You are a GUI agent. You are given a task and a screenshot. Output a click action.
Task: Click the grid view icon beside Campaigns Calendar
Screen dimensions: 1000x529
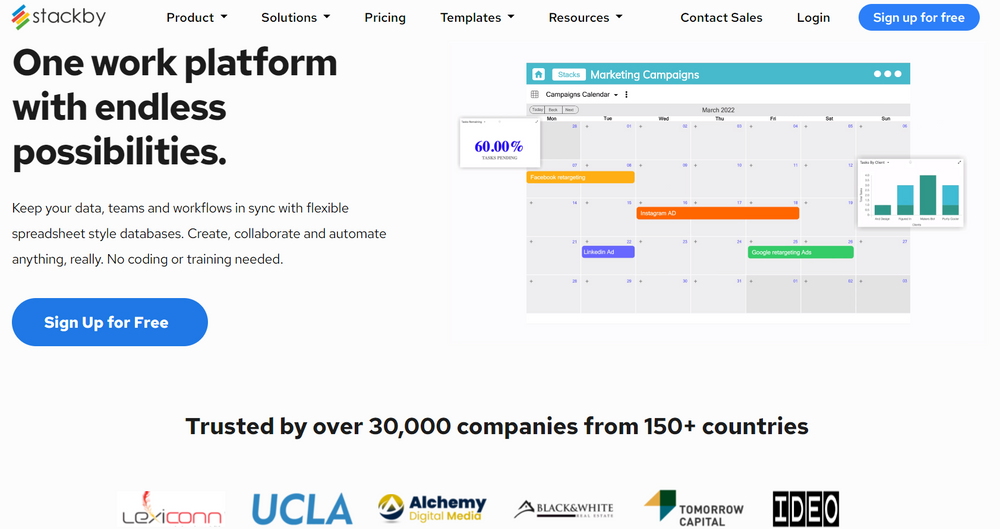pyautogui.click(x=535, y=95)
